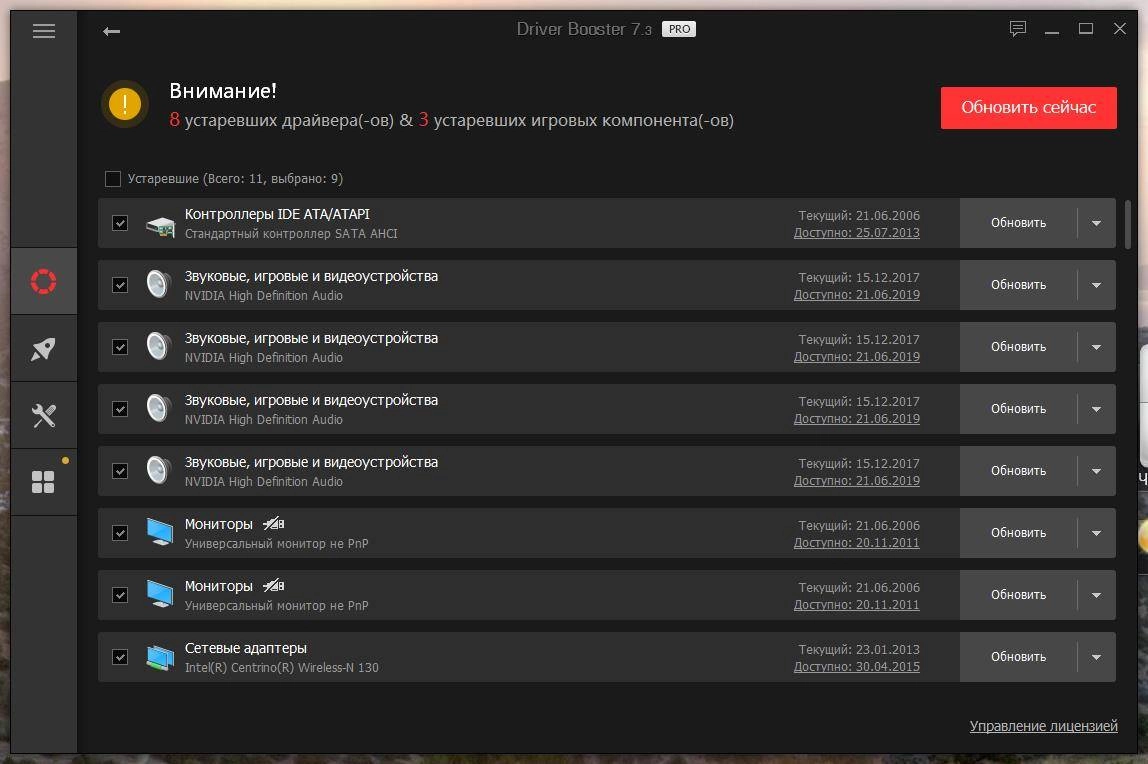This screenshot has width=1148, height=764.
Task: Uncheck the second NVIDIA High Definition Audio checkbox
Action: pos(120,347)
